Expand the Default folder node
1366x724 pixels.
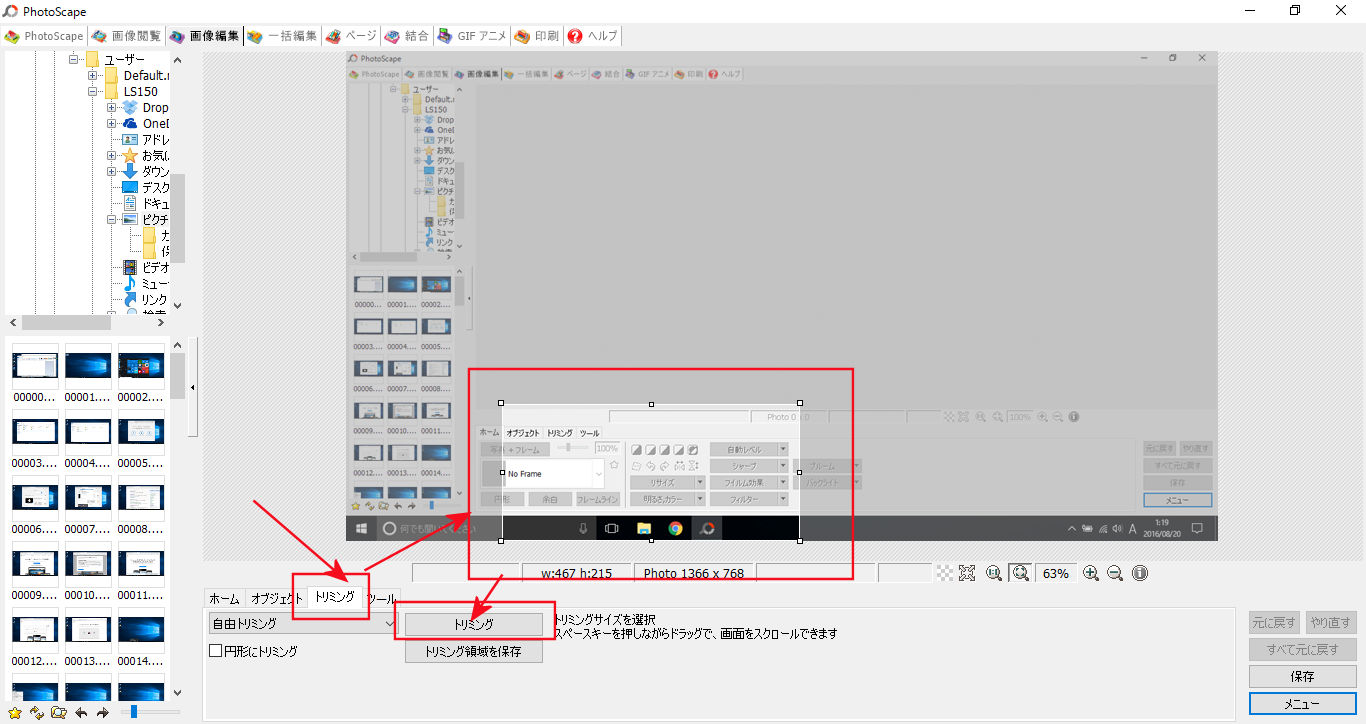coord(93,75)
